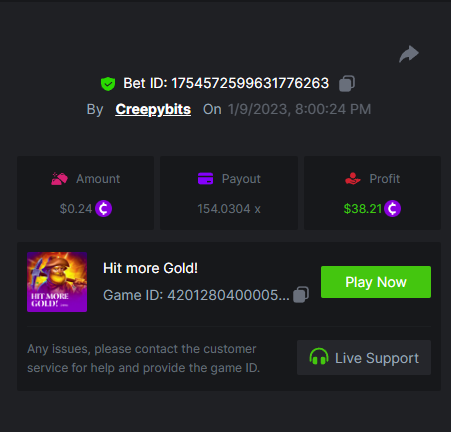Click the green verified shield icon
Image resolution: width=451 pixels, height=432 pixels.
[x=108, y=84]
